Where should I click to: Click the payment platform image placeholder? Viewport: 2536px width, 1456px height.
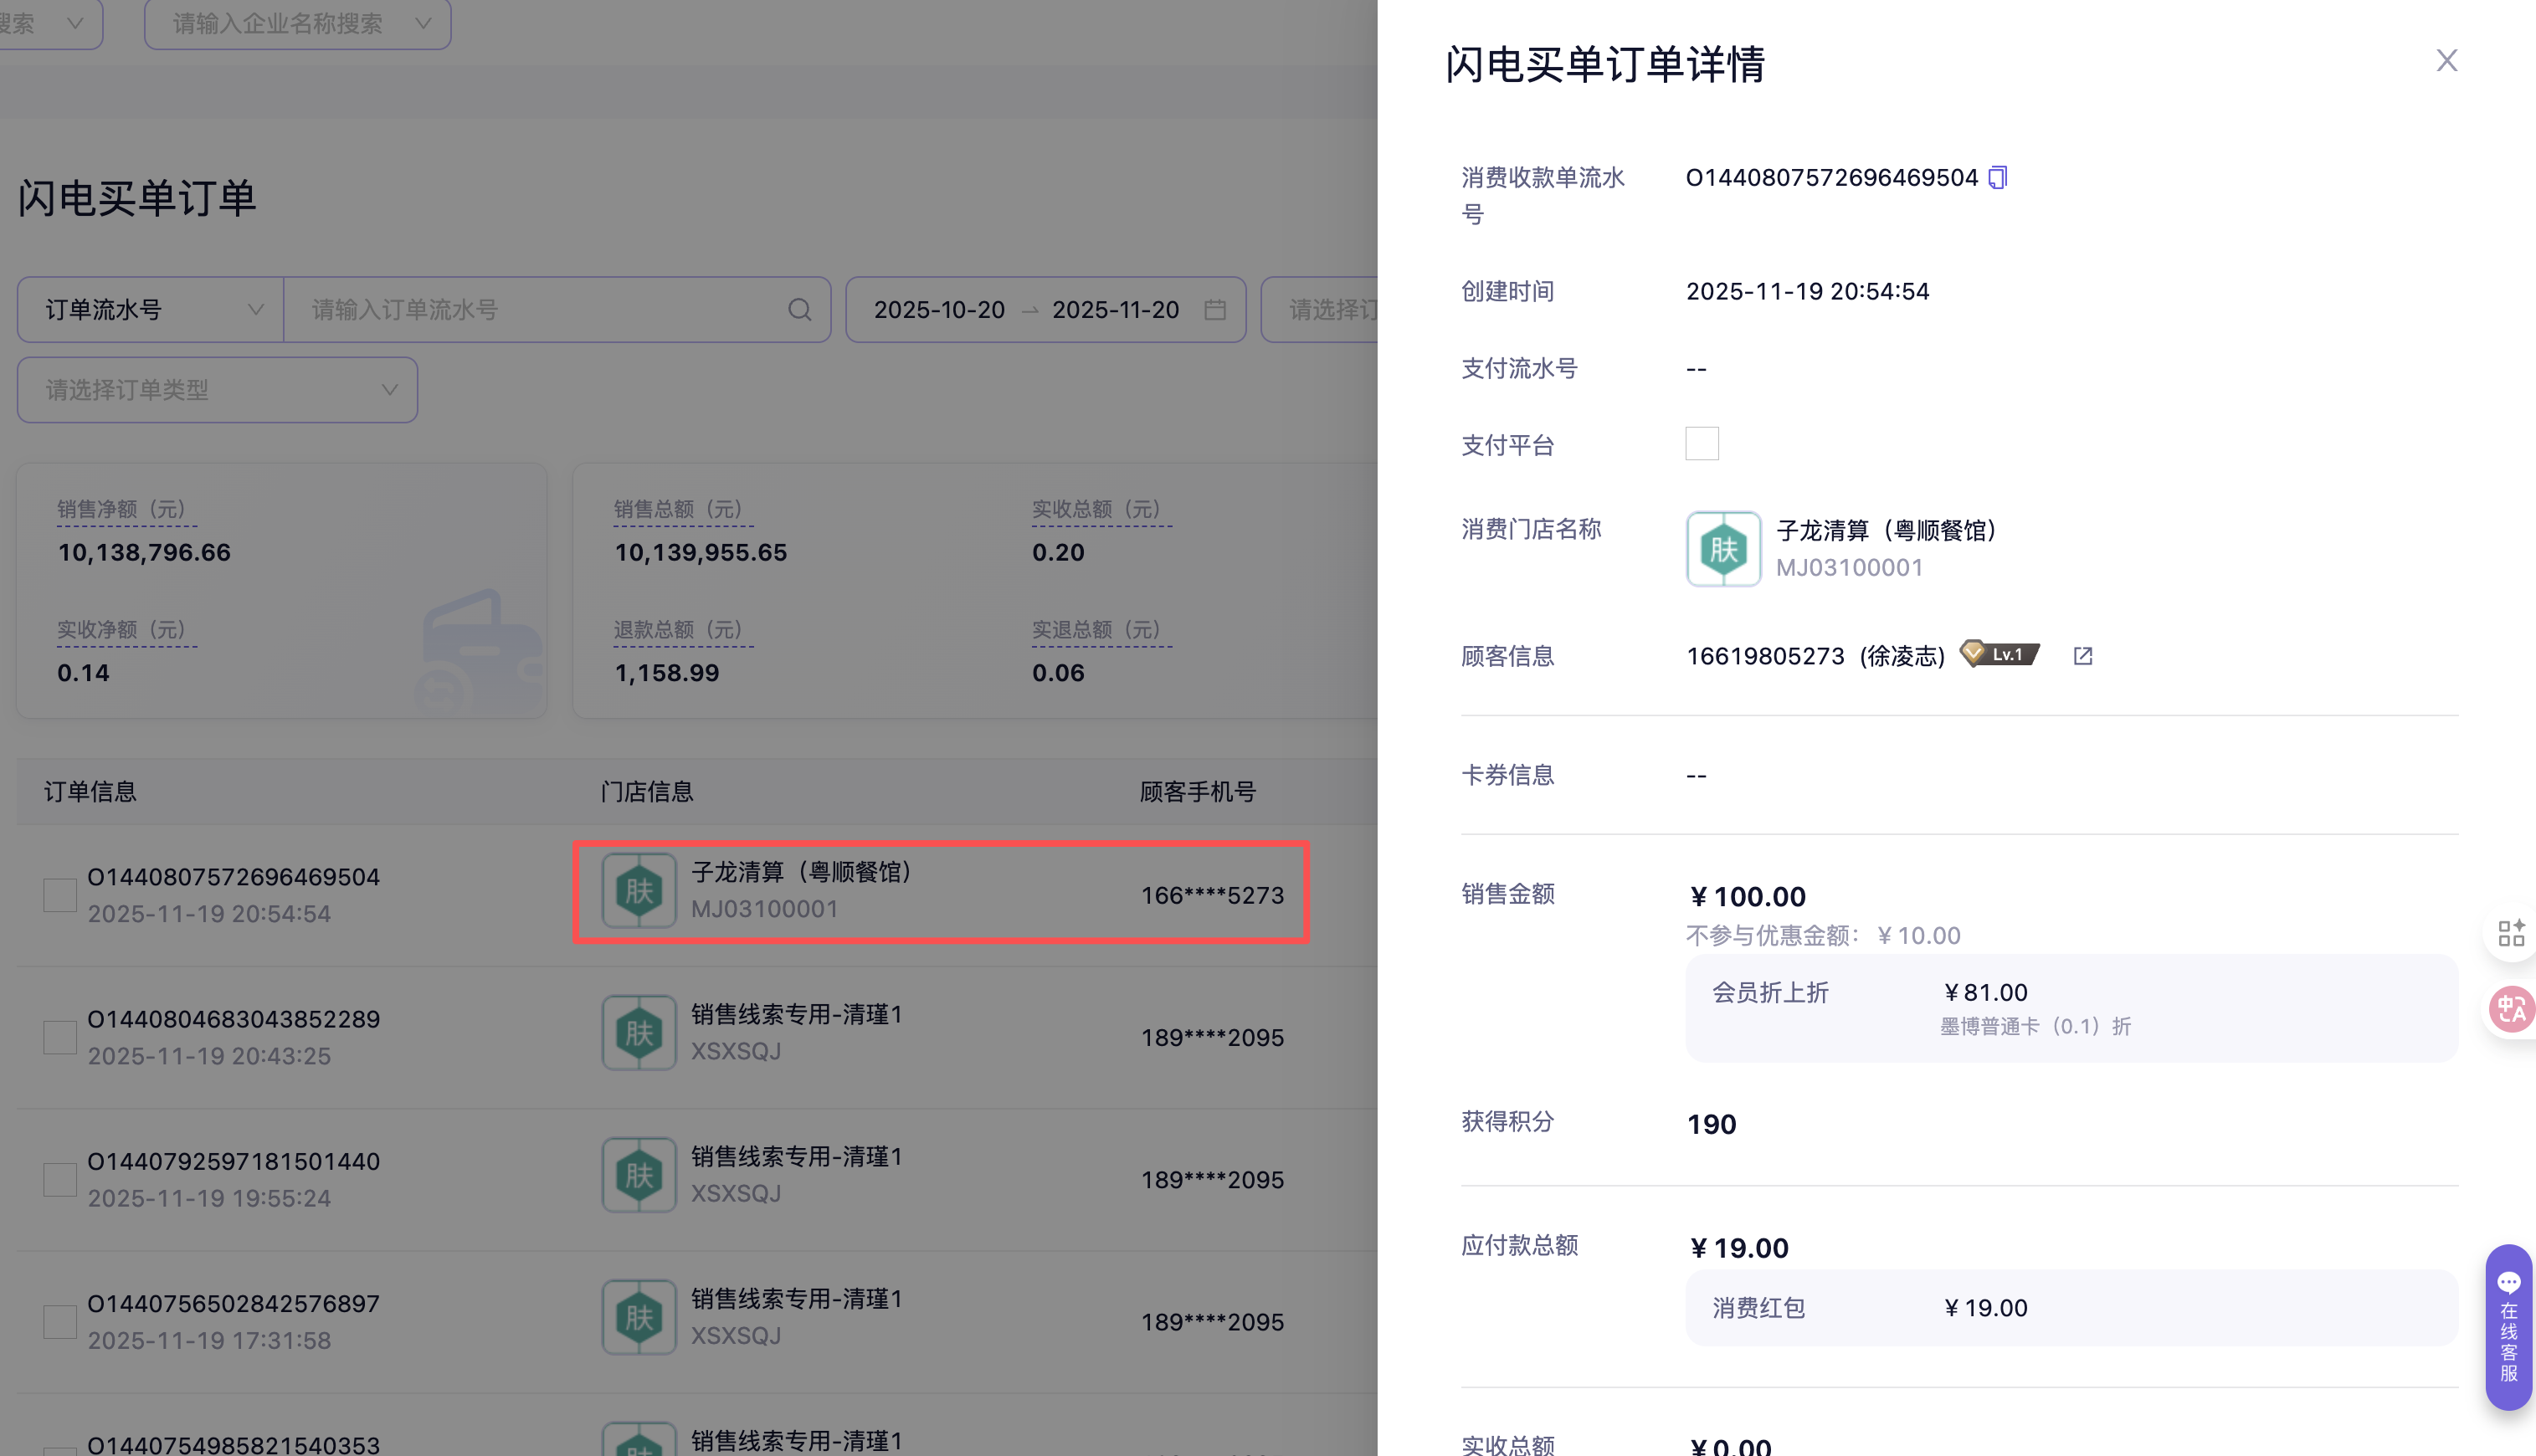[1701, 444]
